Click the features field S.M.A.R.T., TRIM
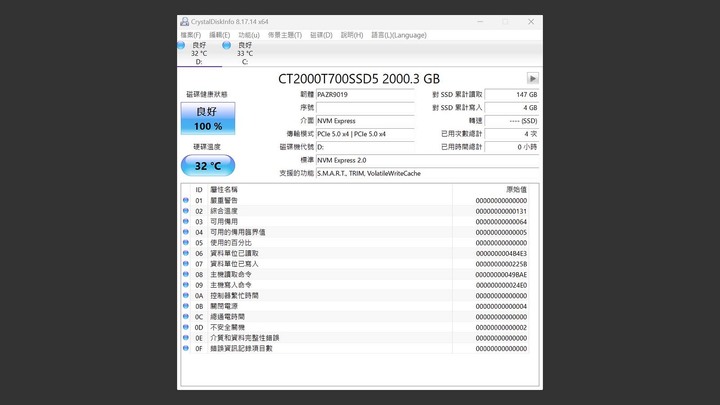Viewport: 720px width, 405px height. click(428, 173)
